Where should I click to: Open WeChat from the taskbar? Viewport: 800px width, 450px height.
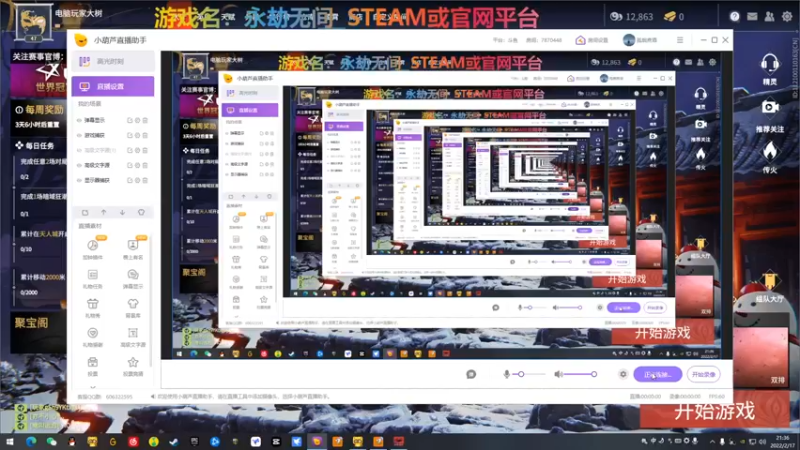[52, 441]
